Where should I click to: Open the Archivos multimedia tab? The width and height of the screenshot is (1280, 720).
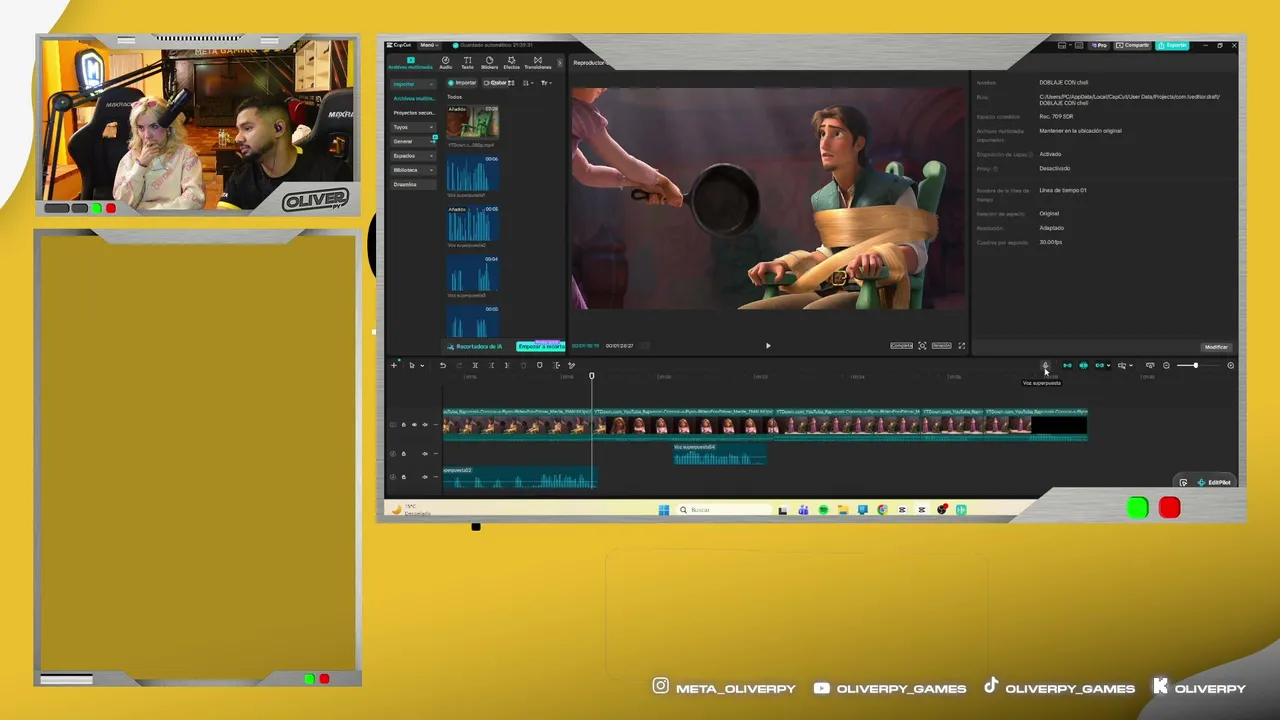pos(410,63)
